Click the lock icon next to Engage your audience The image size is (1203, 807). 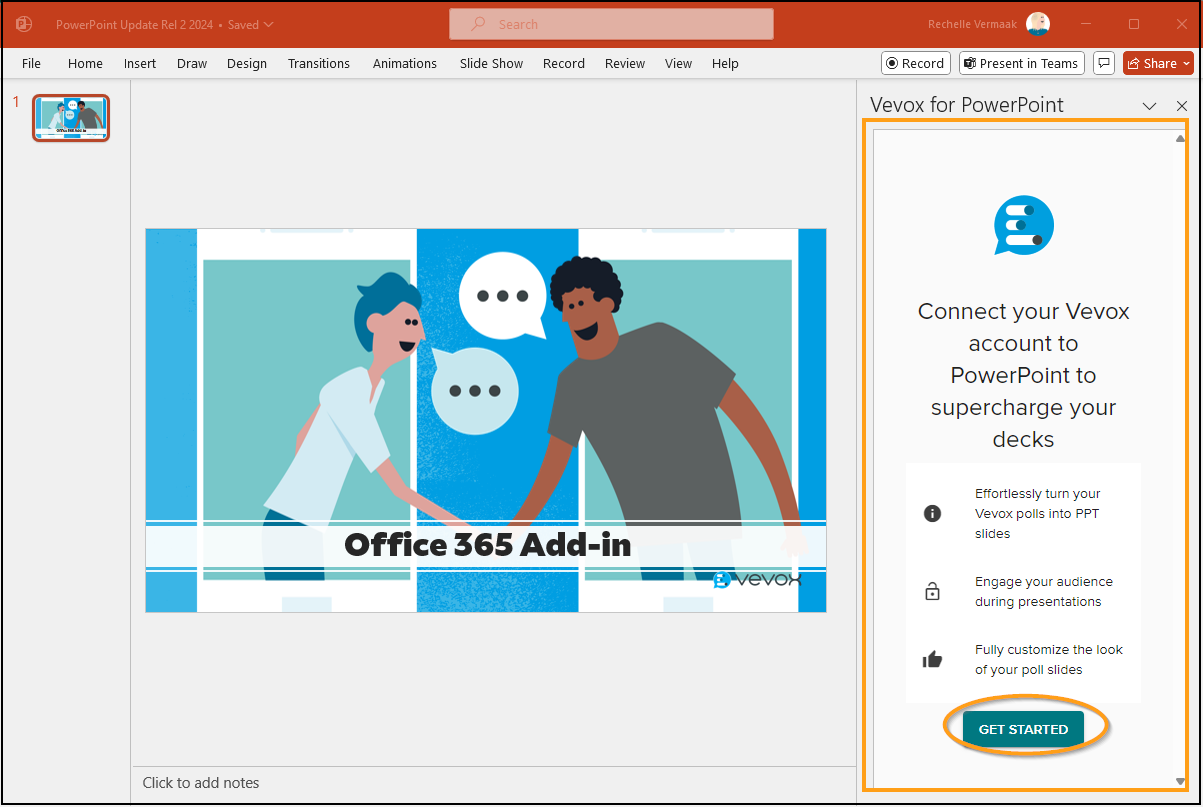pos(932,591)
